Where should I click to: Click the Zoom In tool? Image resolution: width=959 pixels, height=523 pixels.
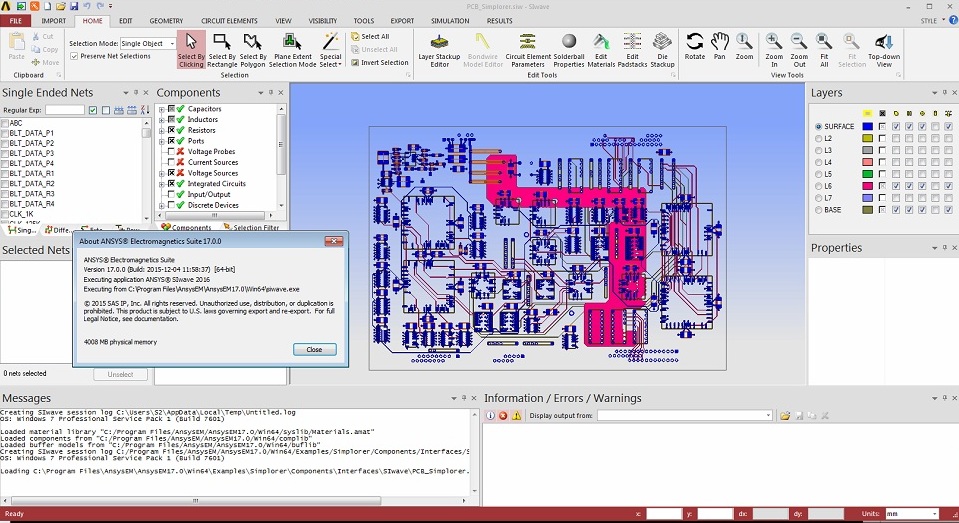tap(774, 50)
